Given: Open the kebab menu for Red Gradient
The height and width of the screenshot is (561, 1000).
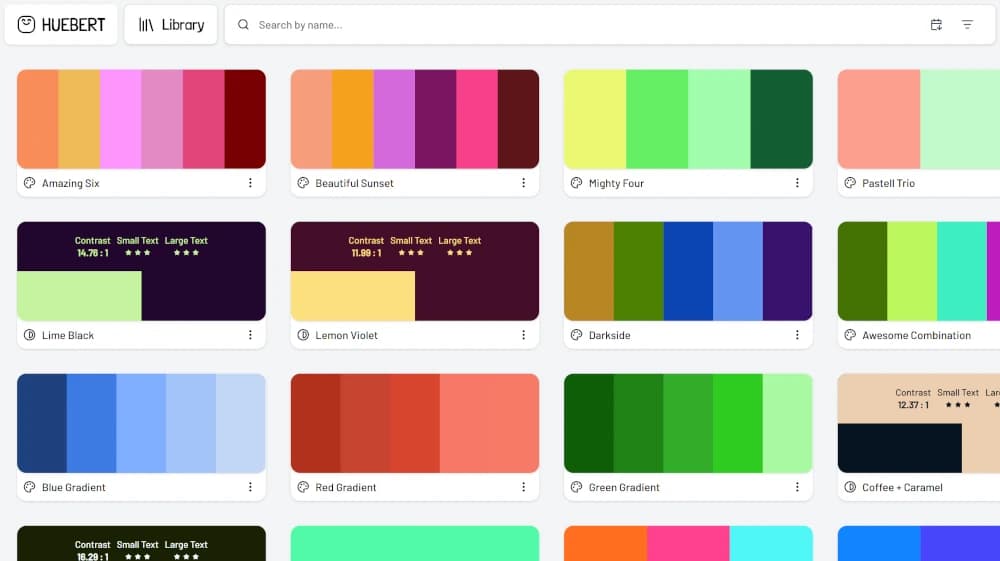Looking at the screenshot, I should [x=523, y=487].
